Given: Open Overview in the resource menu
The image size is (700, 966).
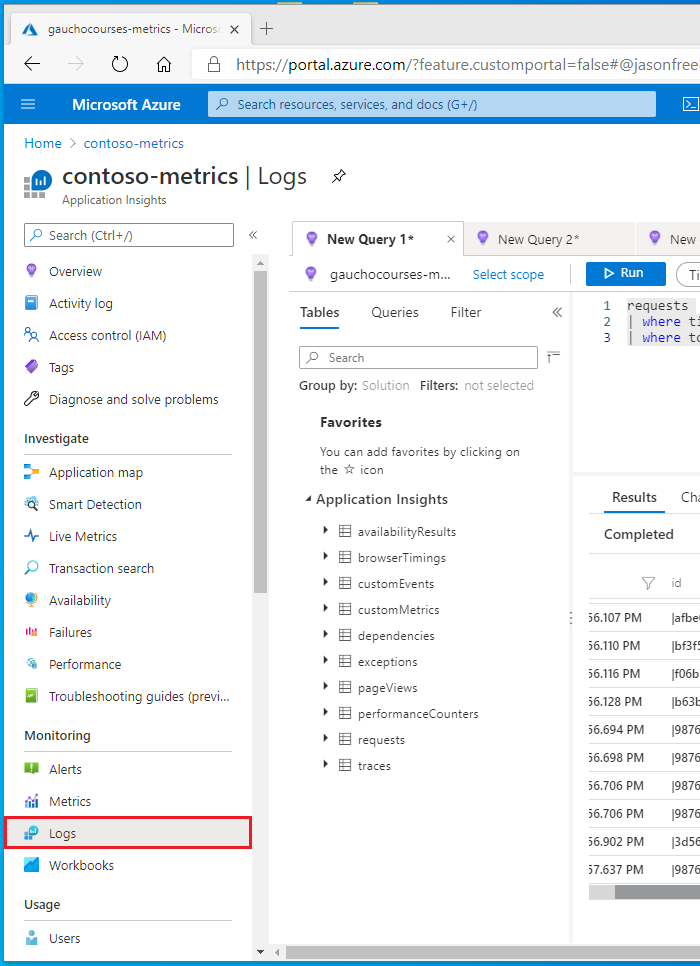Looking at the screenshot, I should coord(75,271).
